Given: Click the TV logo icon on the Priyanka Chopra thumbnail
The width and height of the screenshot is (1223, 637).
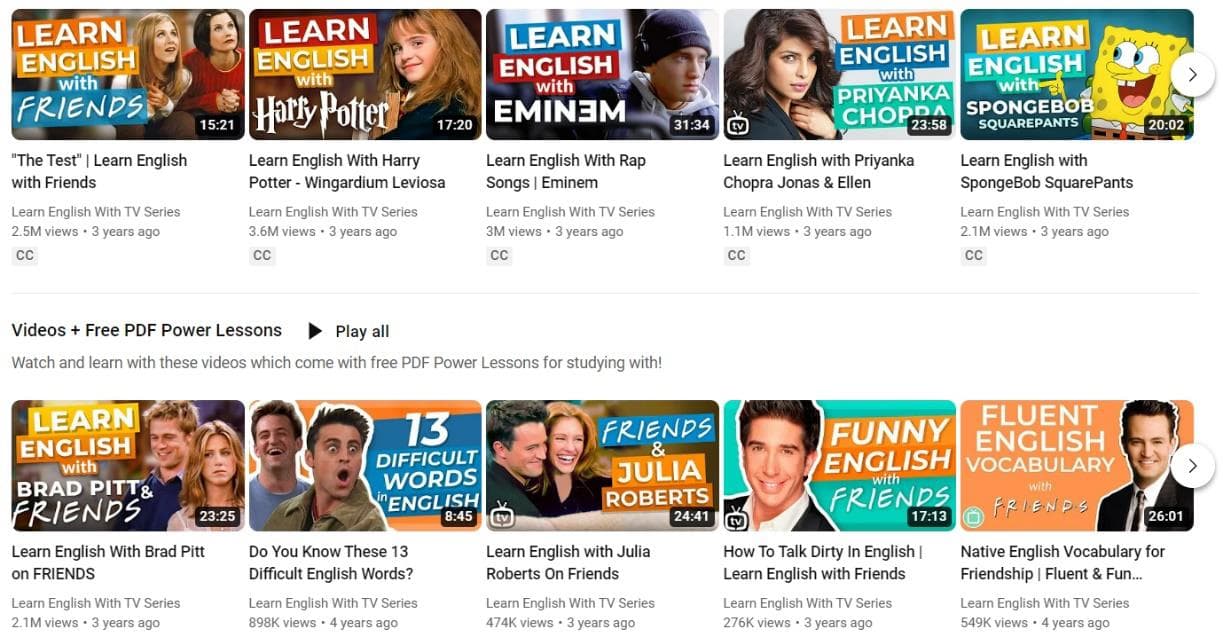Looking at the screenshot, I should [x=738, y=125].
